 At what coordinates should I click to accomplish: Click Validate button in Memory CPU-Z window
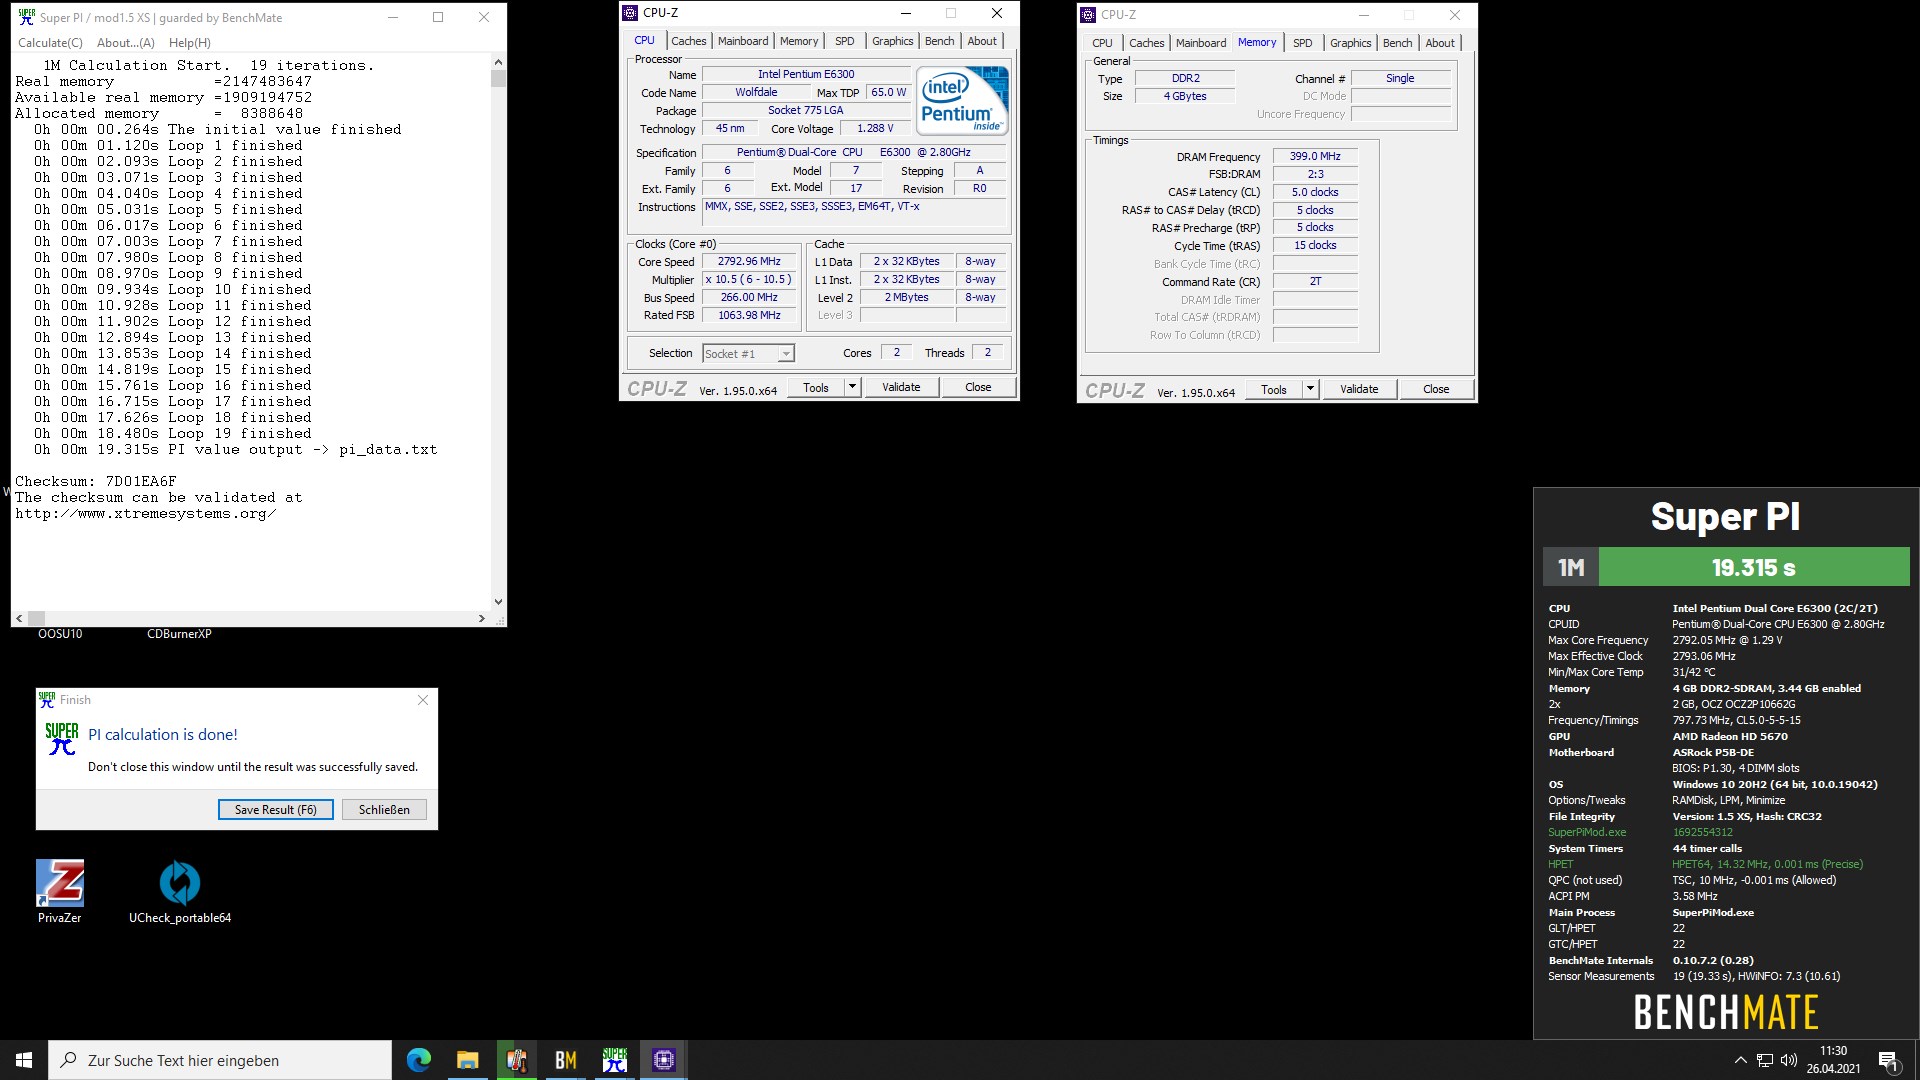click(x=1359, y=389)
